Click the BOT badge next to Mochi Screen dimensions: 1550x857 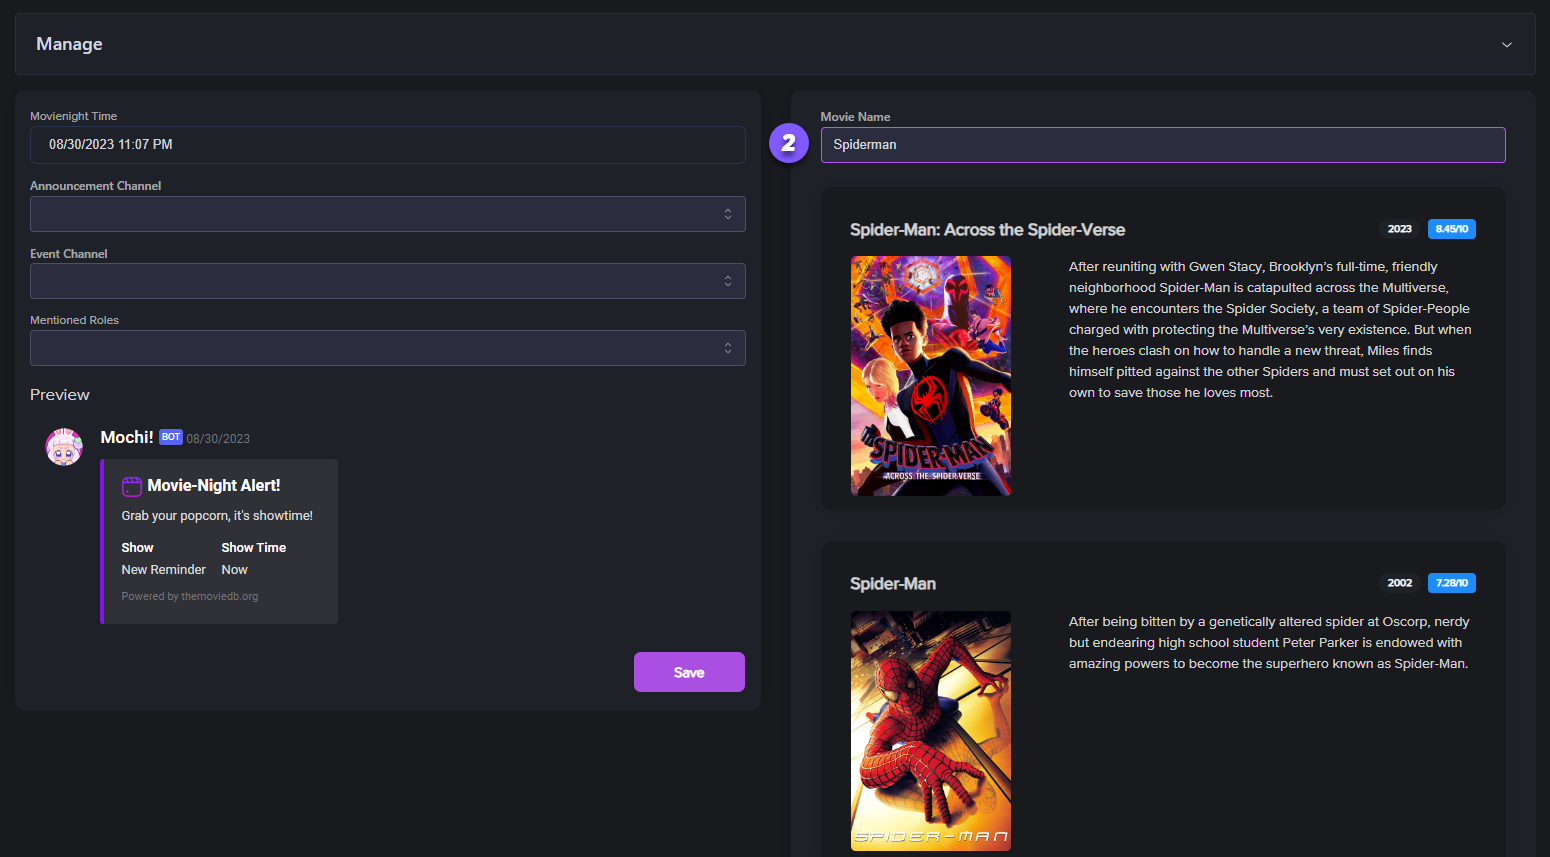click(x=171, y=437)
